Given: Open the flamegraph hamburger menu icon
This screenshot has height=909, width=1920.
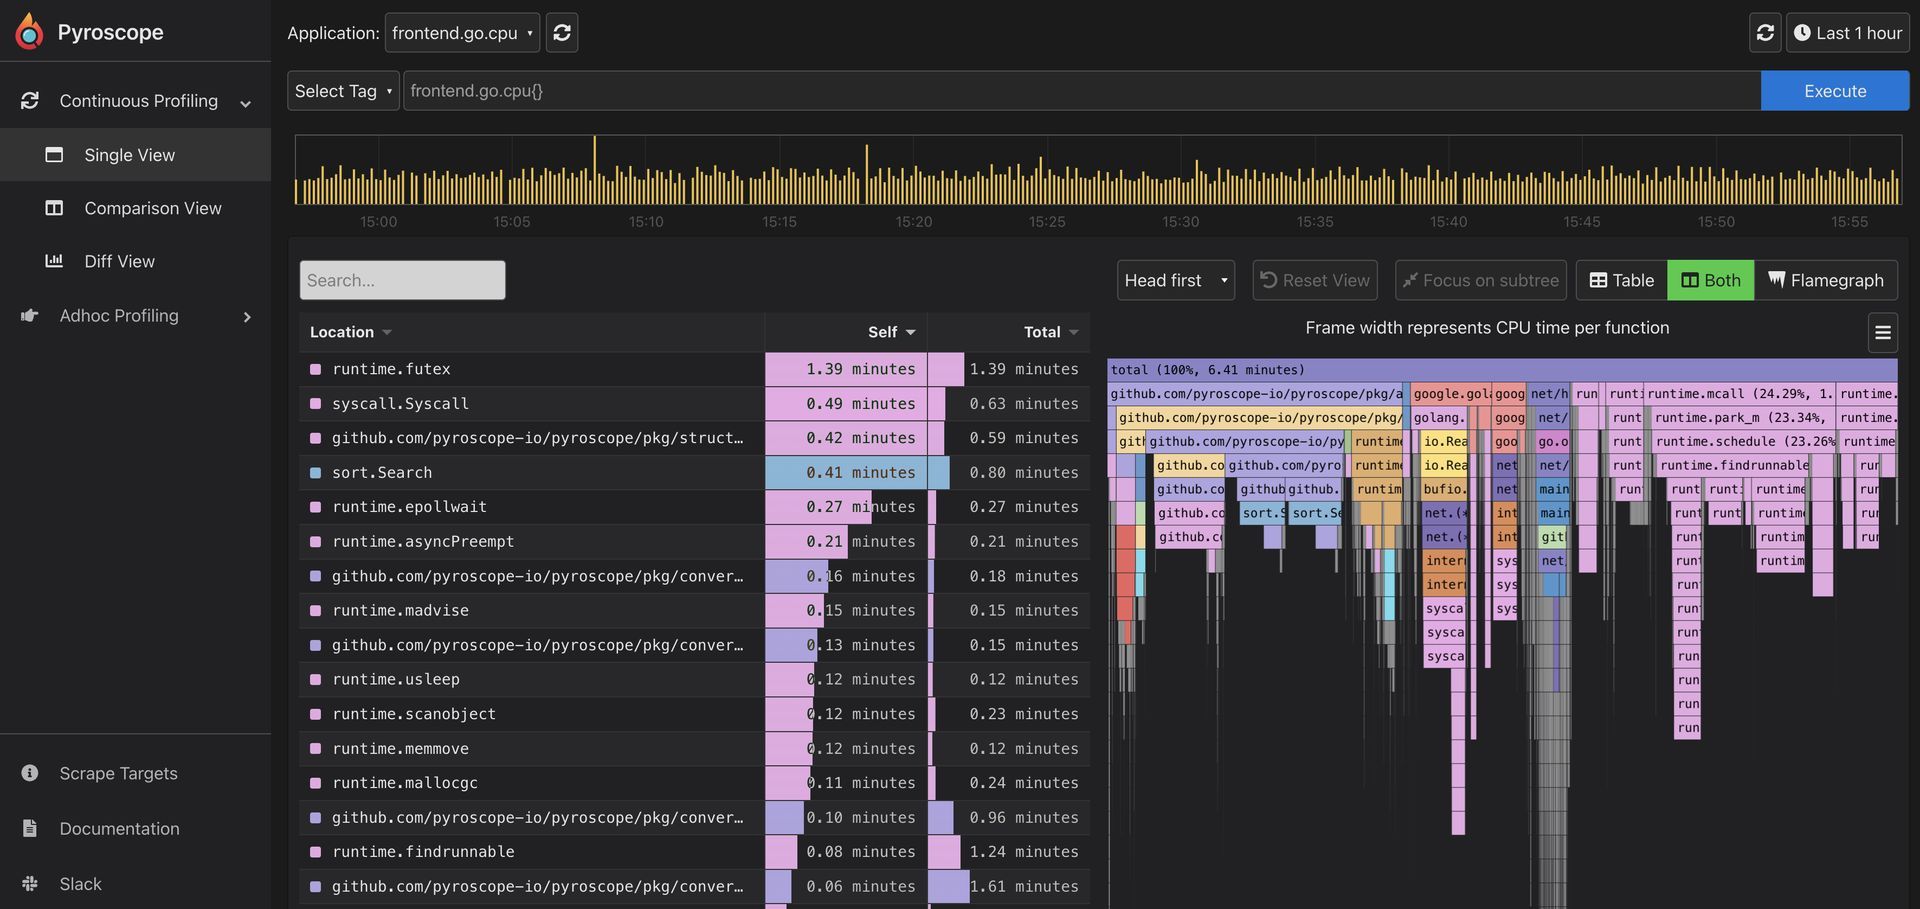Looking at the screenshot, I should click(1882, 333).
